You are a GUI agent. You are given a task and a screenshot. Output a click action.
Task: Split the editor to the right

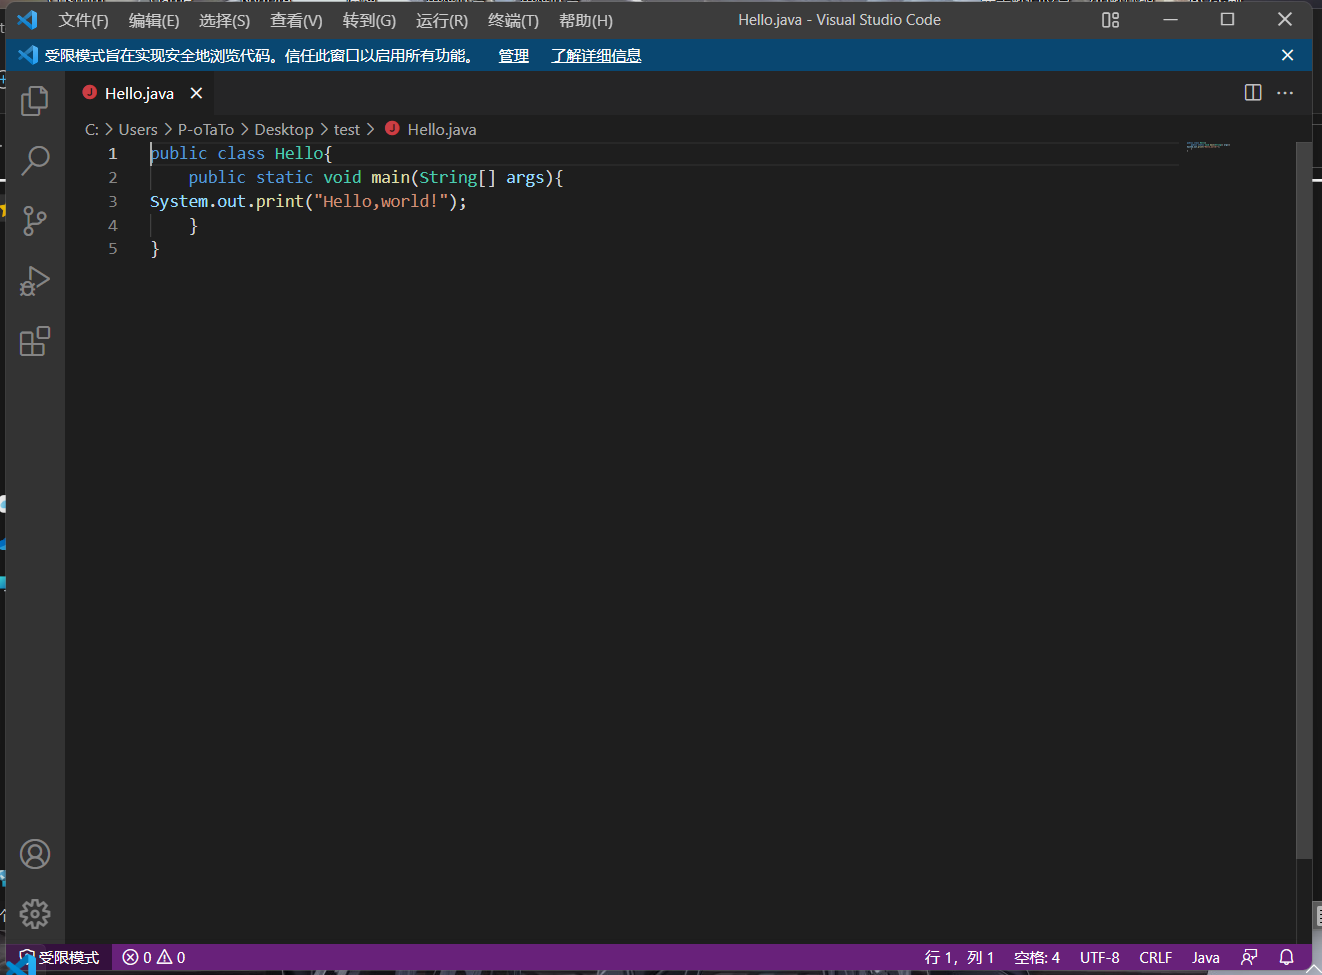coord(1253,93)
